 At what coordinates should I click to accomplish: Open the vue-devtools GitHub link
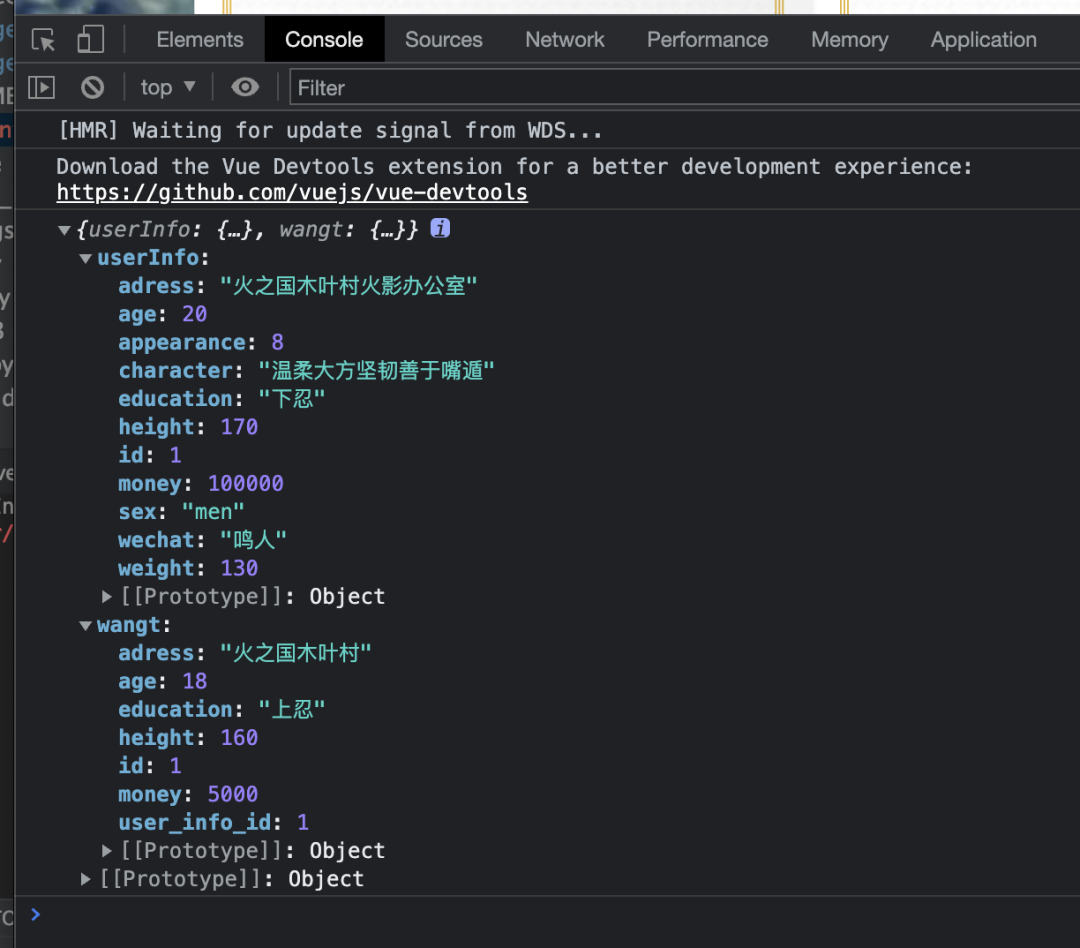coord(292,192)
